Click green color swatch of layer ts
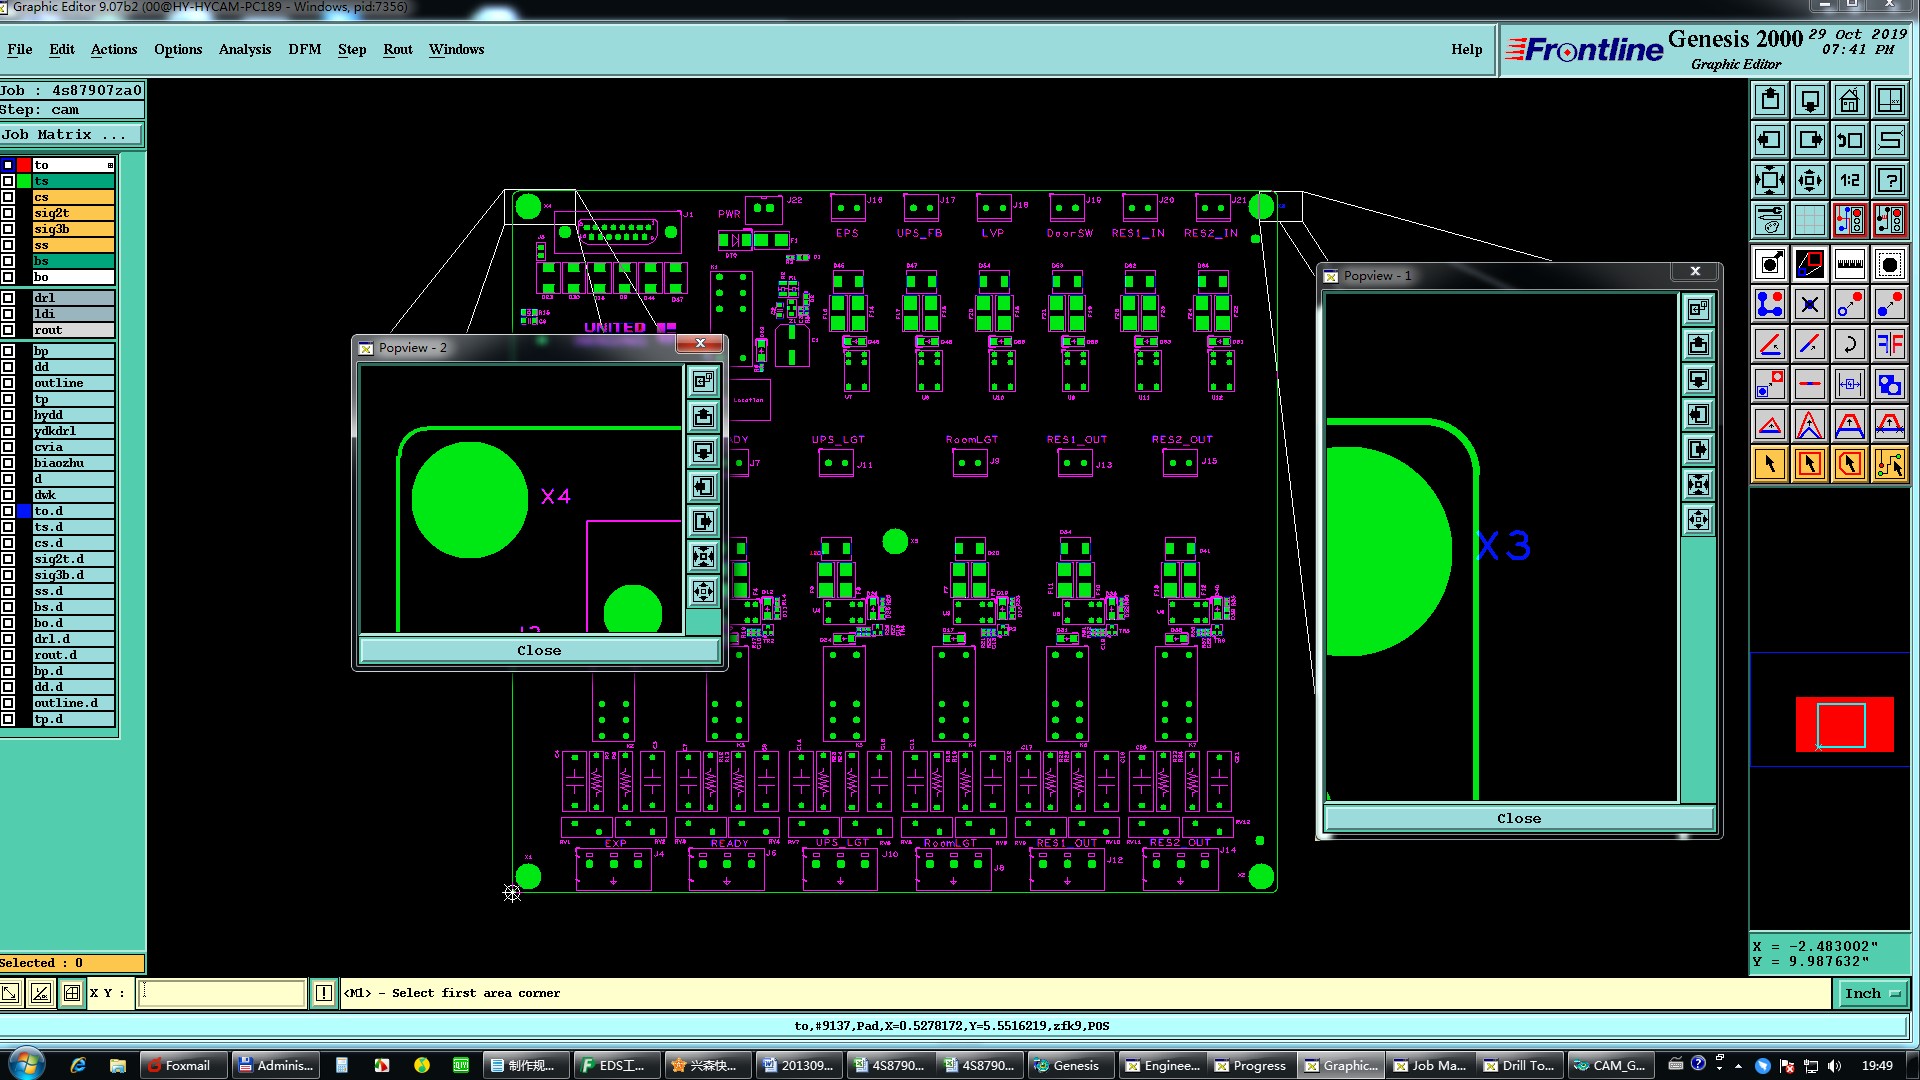Screen dimensions: 1920x1080 (24, 181)
